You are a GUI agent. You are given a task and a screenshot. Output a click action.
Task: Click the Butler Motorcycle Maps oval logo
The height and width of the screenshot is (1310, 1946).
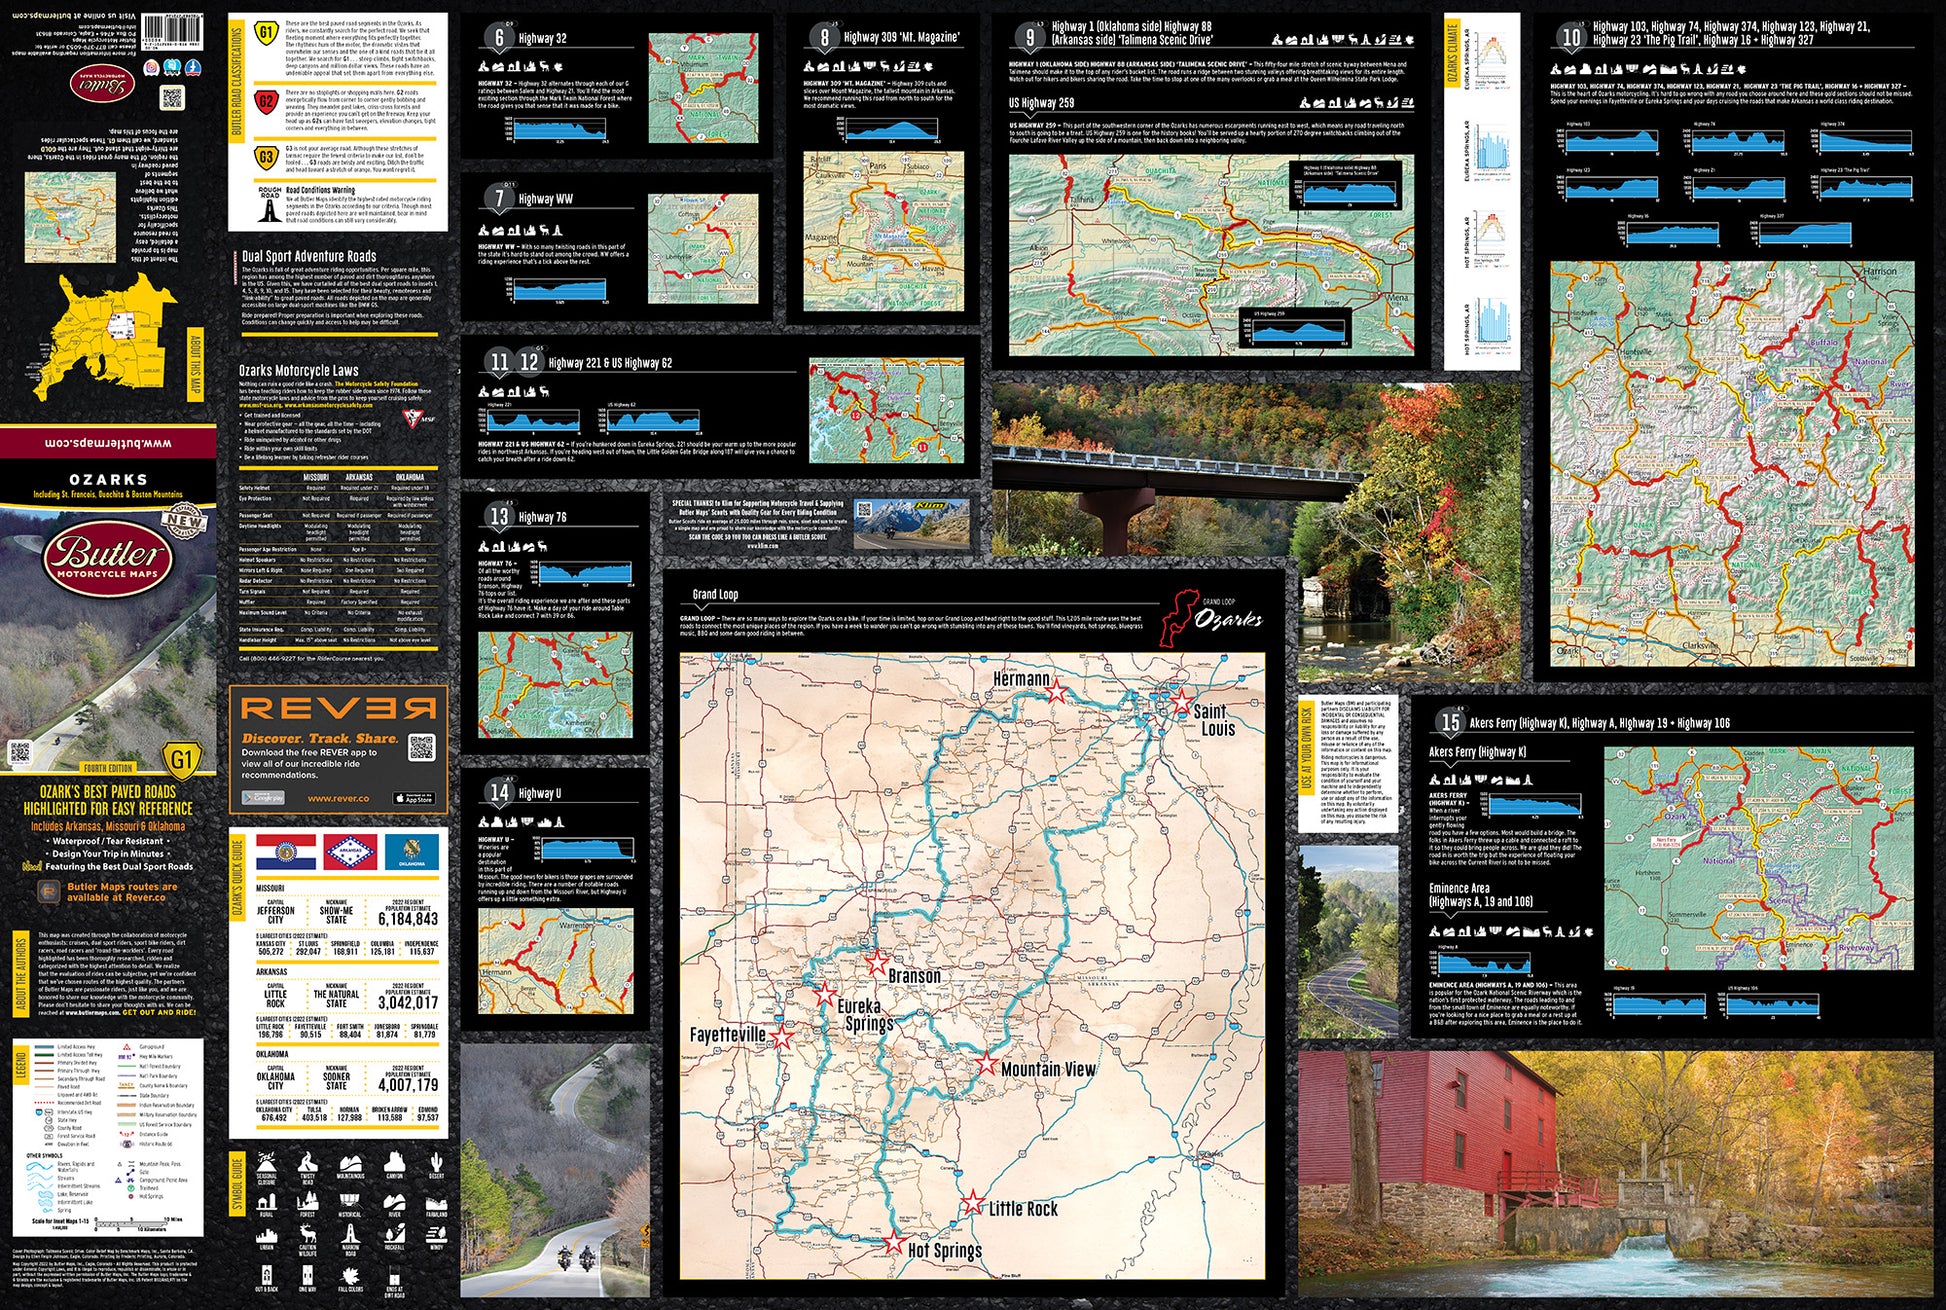coord(108,558)
